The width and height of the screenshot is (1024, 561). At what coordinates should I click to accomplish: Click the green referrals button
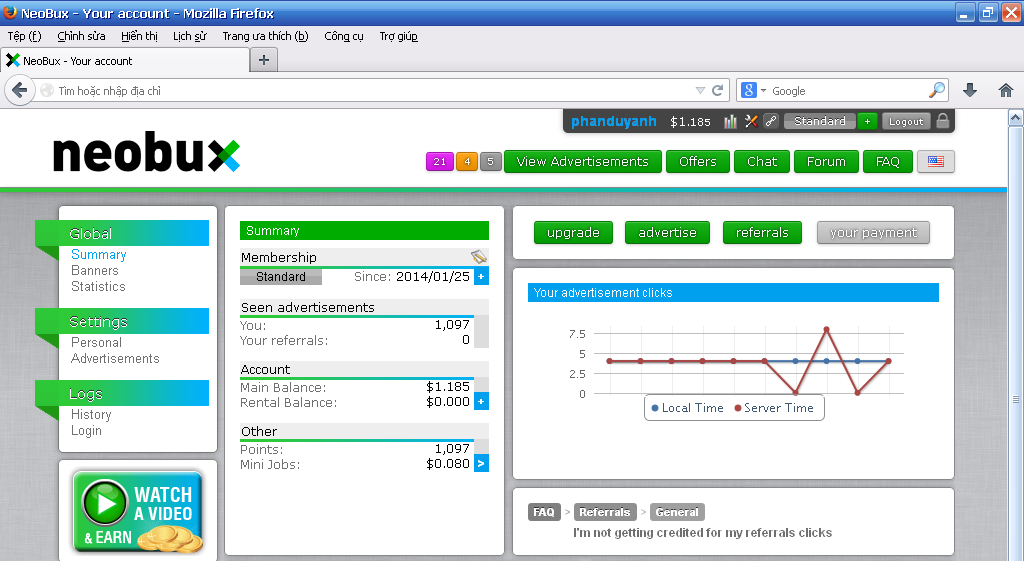tap(762, 232)
